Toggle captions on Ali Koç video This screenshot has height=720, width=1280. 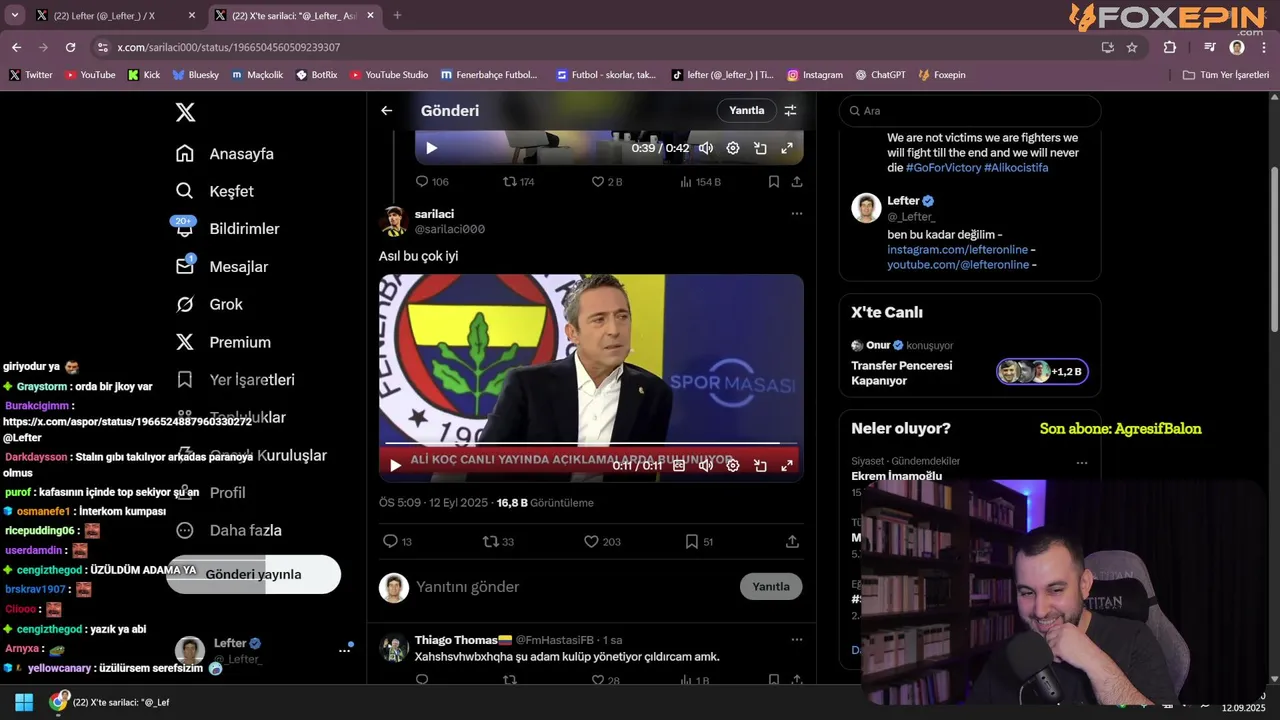(679, 465)
